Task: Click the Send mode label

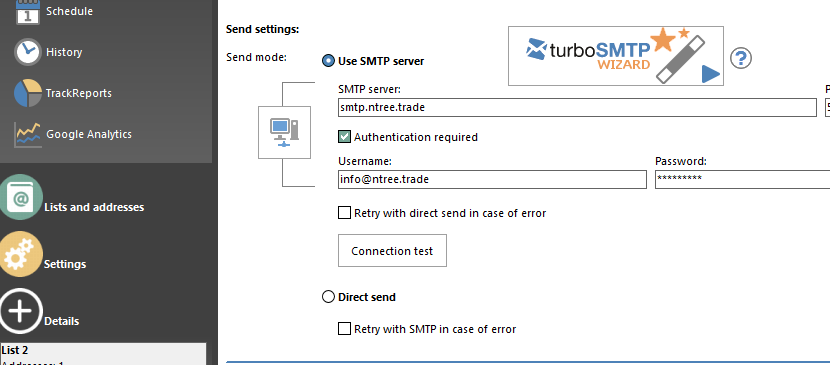Action: (x=256, y=57)
